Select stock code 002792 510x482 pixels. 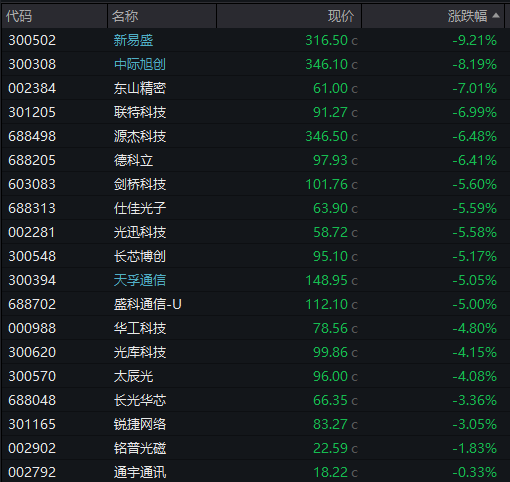click(x=32, y=472)
